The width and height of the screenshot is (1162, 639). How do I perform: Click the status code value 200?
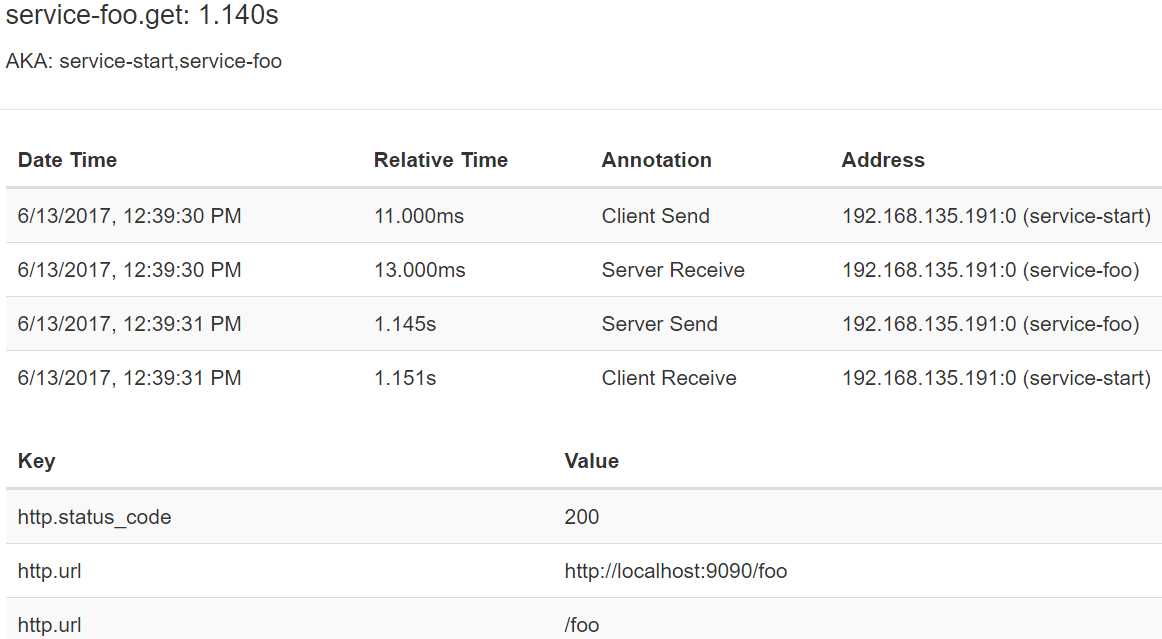(582, 517)
